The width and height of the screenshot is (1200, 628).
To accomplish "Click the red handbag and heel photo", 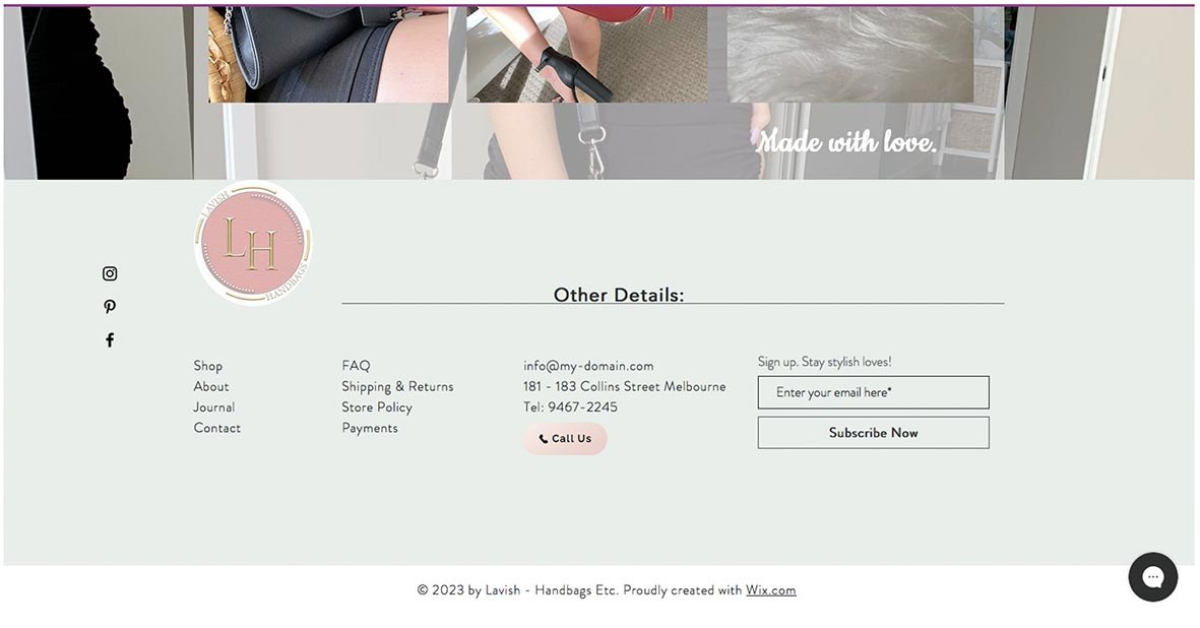I will pos(587,54).
